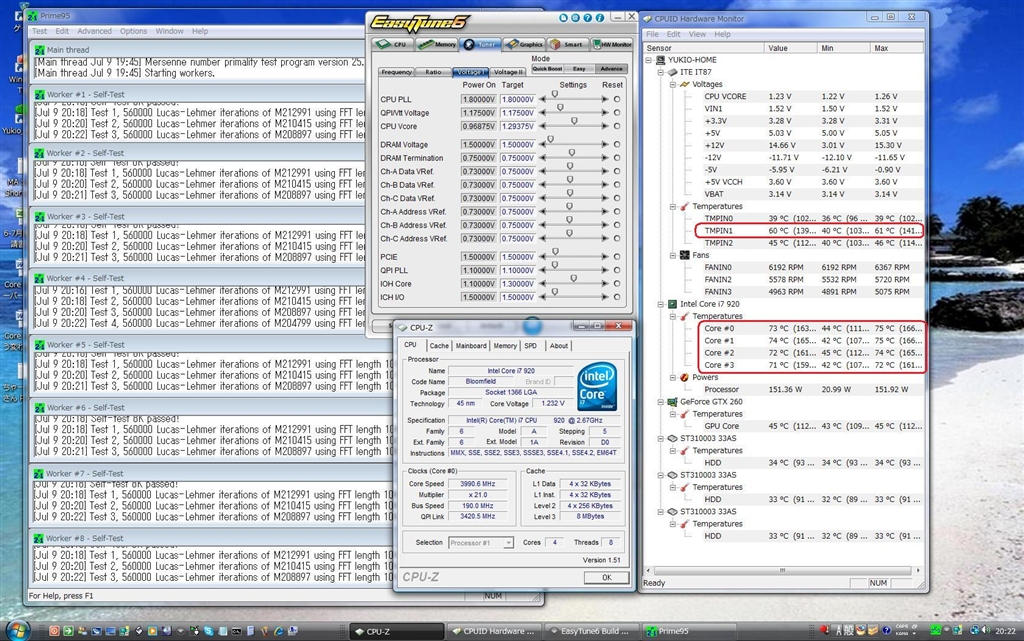Viewport: 1024px width, 641px height.
Task: Select the Reset radio for ICH I/O
Action: pos(616,297)
